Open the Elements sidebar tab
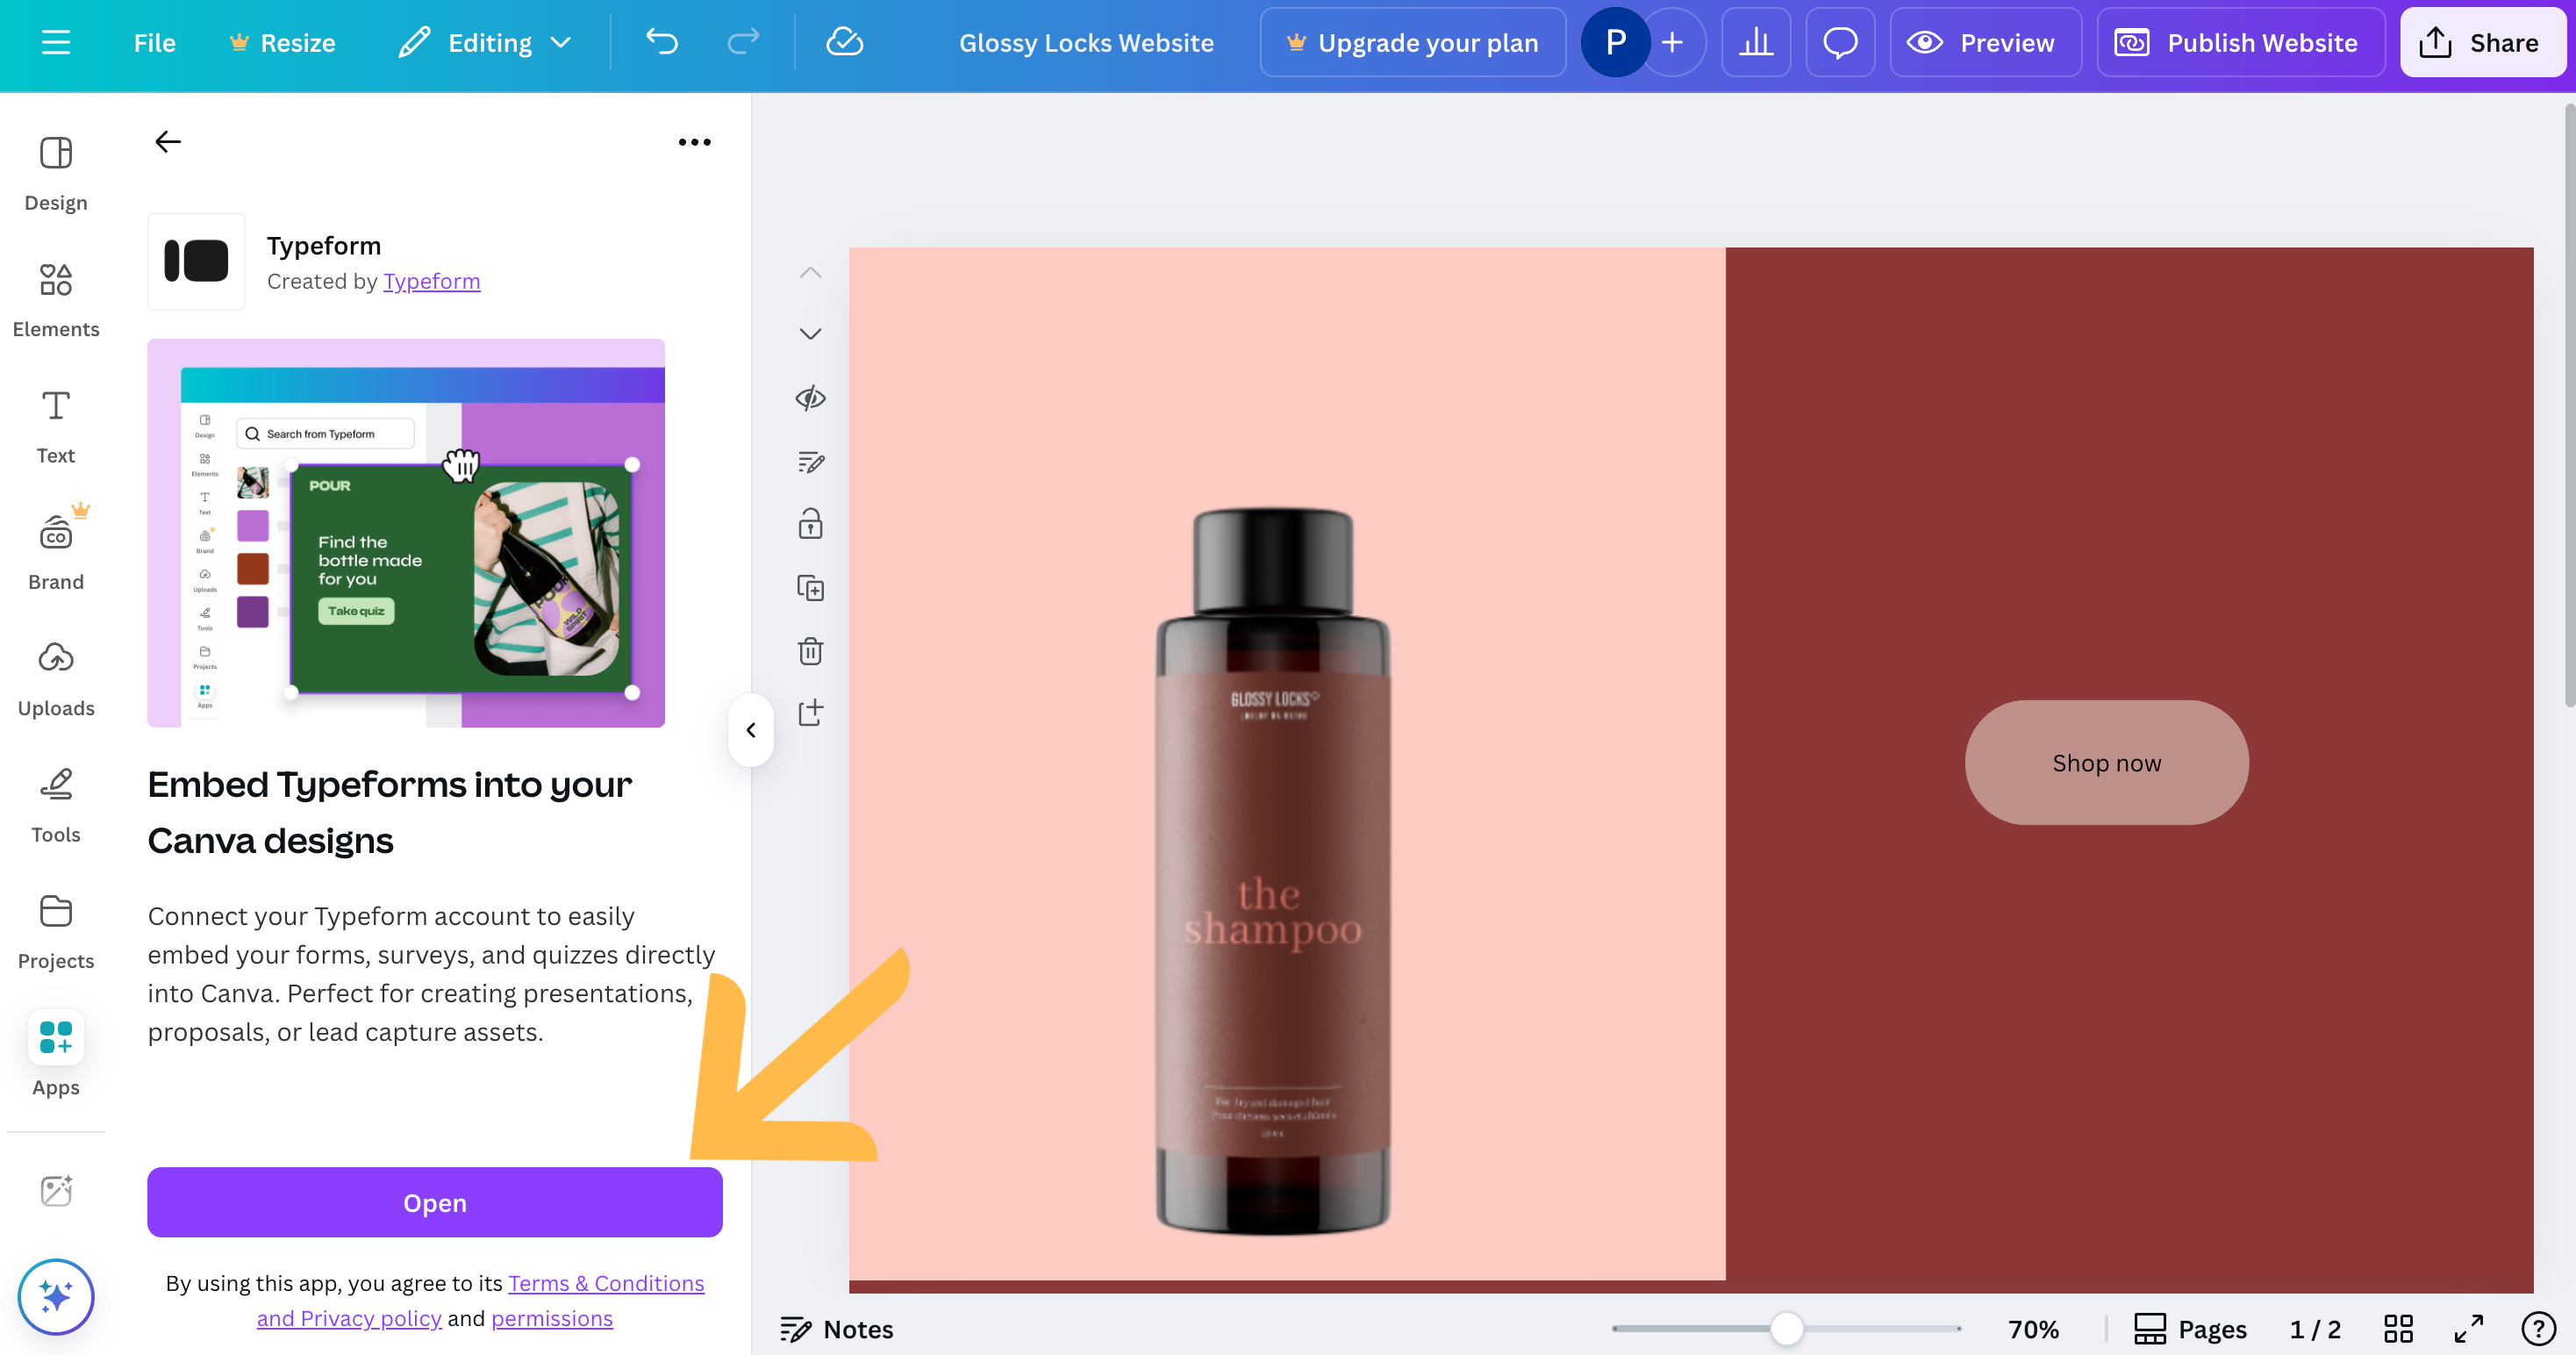Viewport: 2576px width, 1355px height. (56, 300)
